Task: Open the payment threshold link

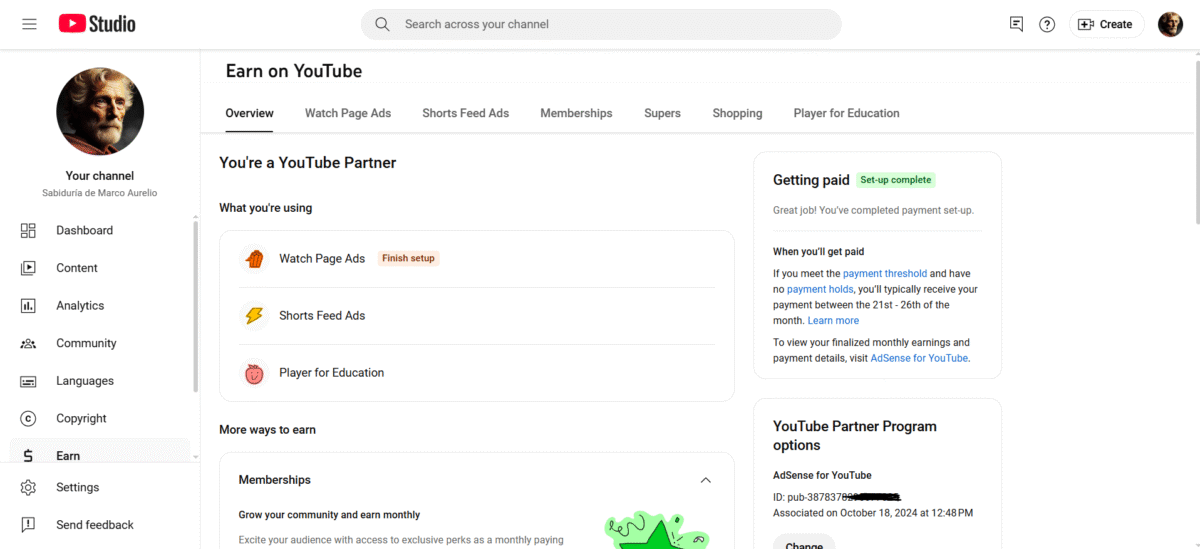Action: pos(885,273)
